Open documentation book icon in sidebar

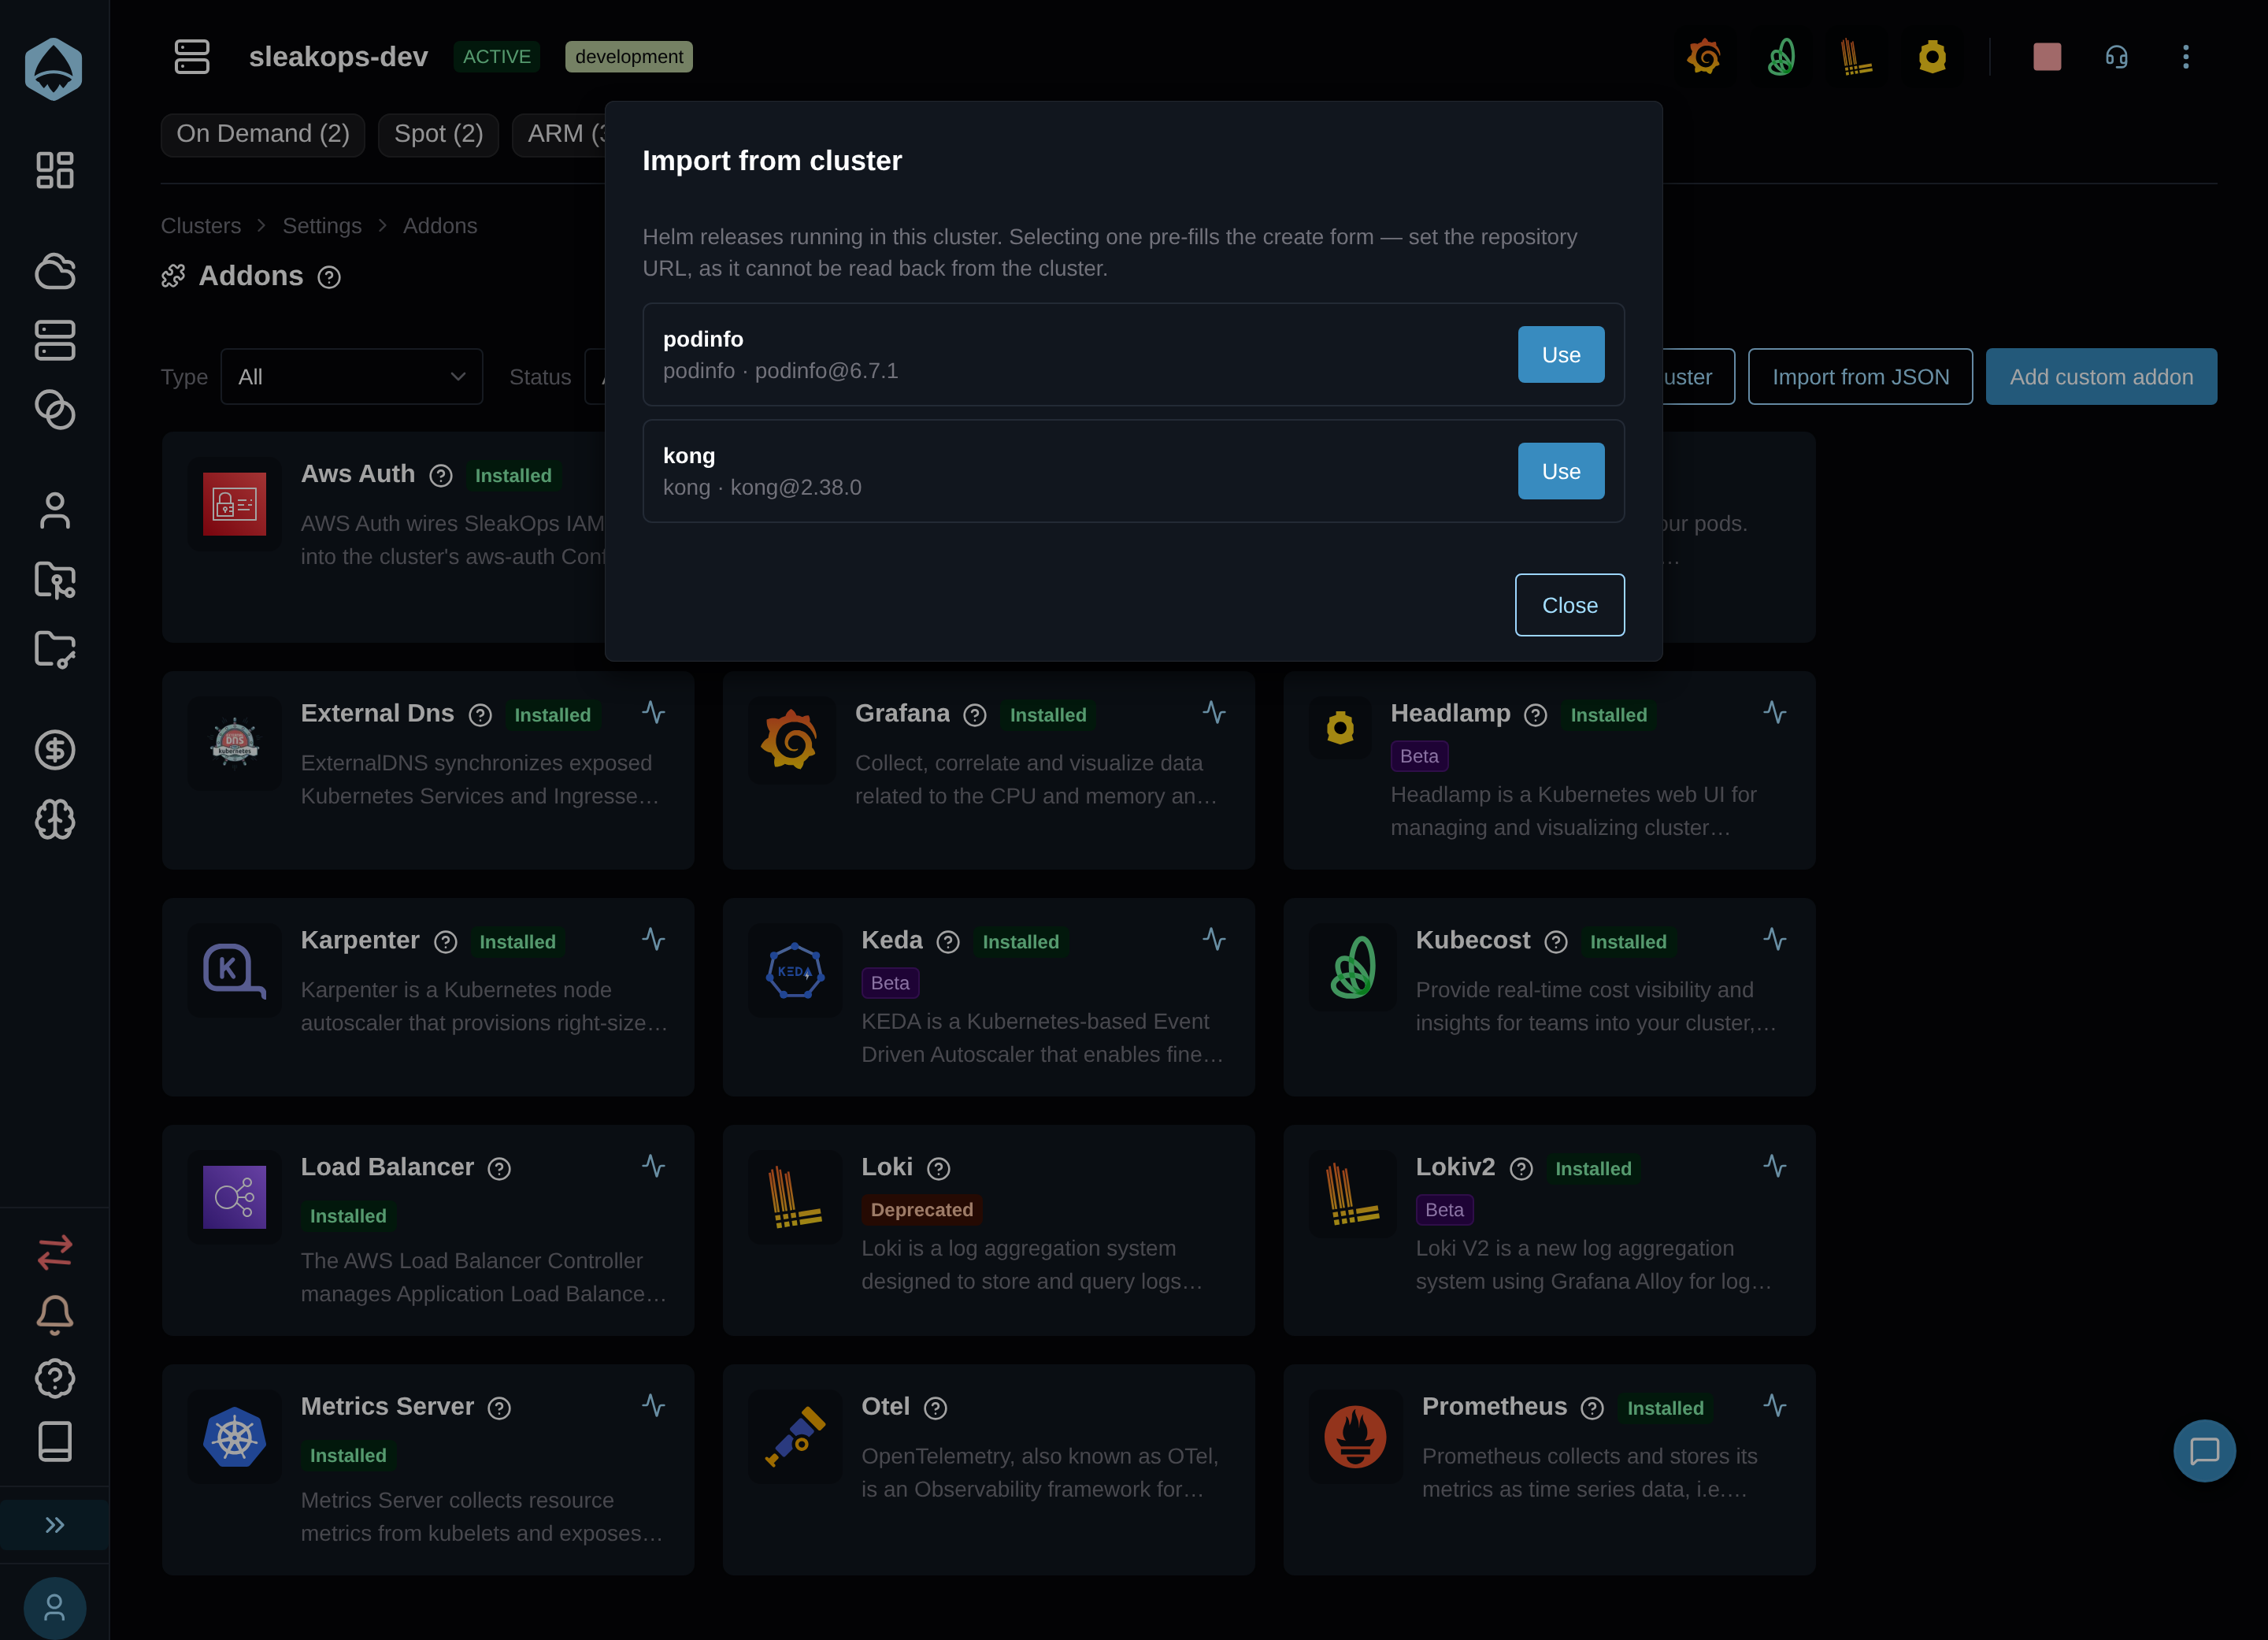pos(54,1441)
